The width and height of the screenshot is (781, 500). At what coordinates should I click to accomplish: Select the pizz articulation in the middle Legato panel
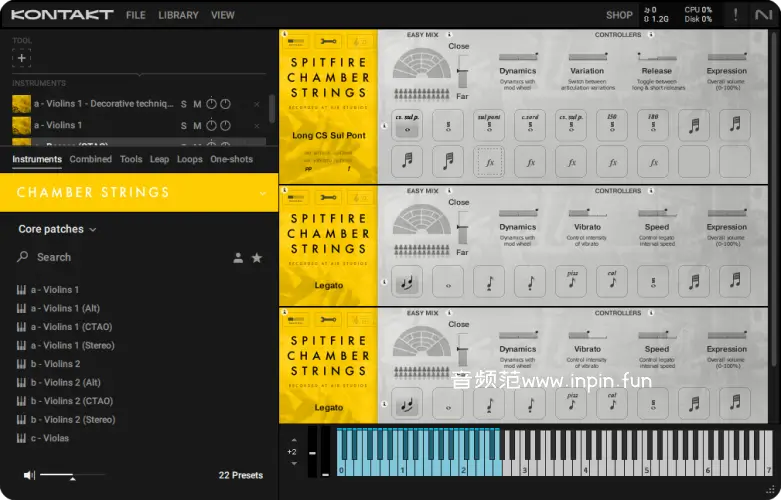click(571, 281)
